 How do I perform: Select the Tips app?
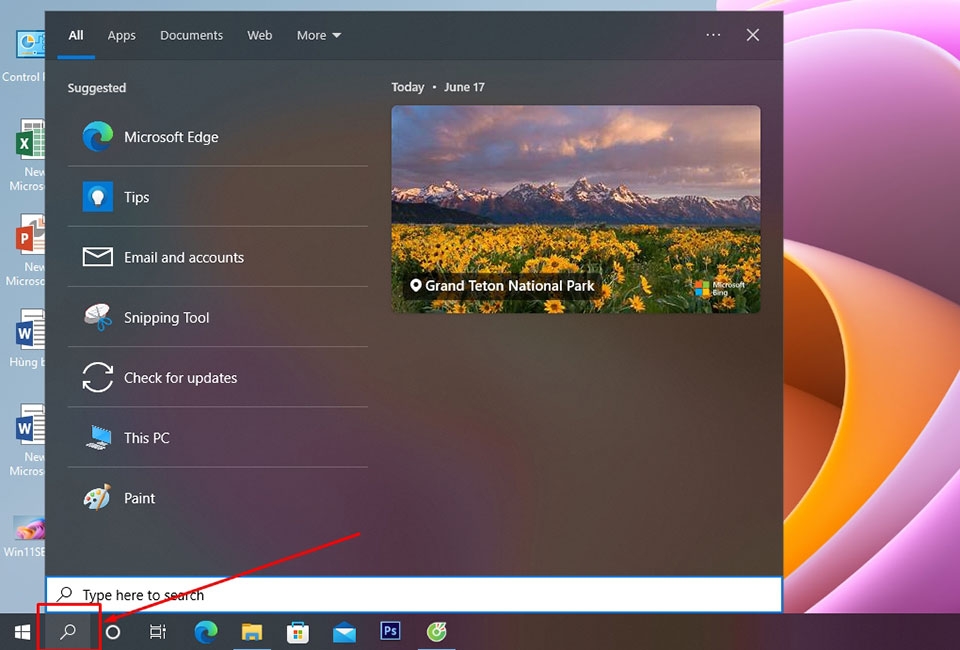(136, 197)
